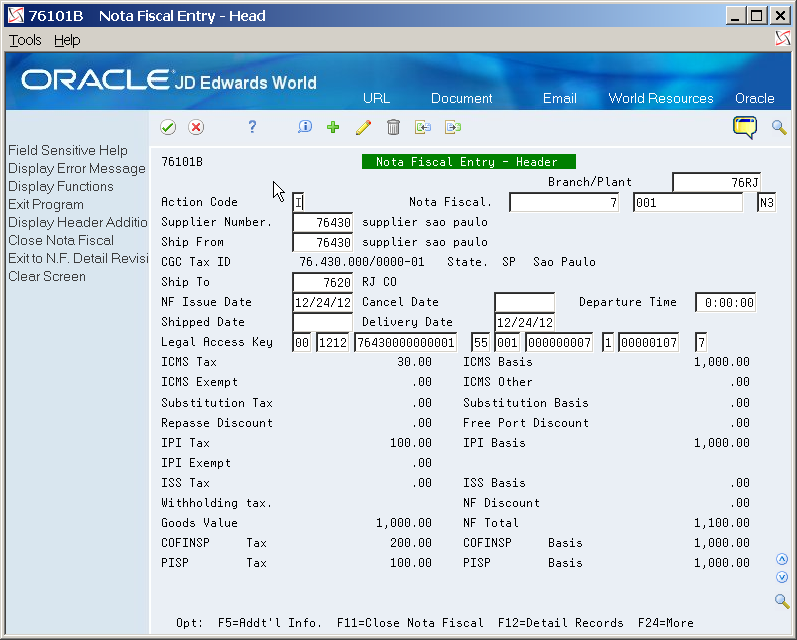Image resolution: width=797 pixels, height=640 pixels.
Task: Click the trash can delete icon
Action: pos(393,127)
